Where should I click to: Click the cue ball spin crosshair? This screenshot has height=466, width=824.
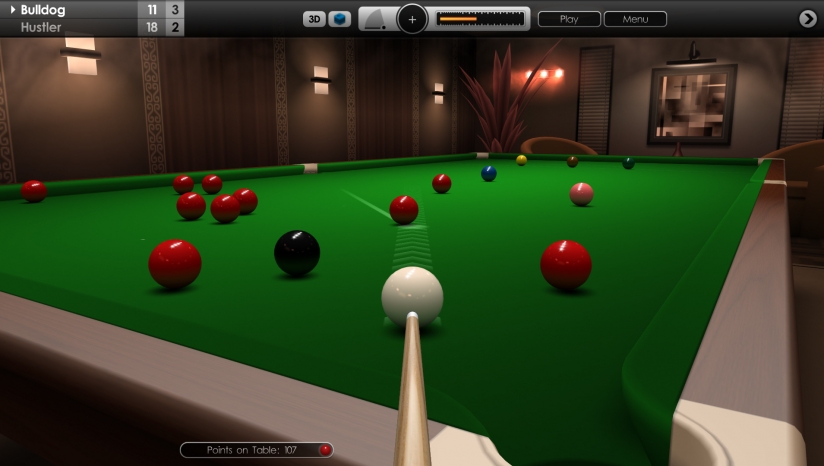pyautogui.click(x=412, y=19)
